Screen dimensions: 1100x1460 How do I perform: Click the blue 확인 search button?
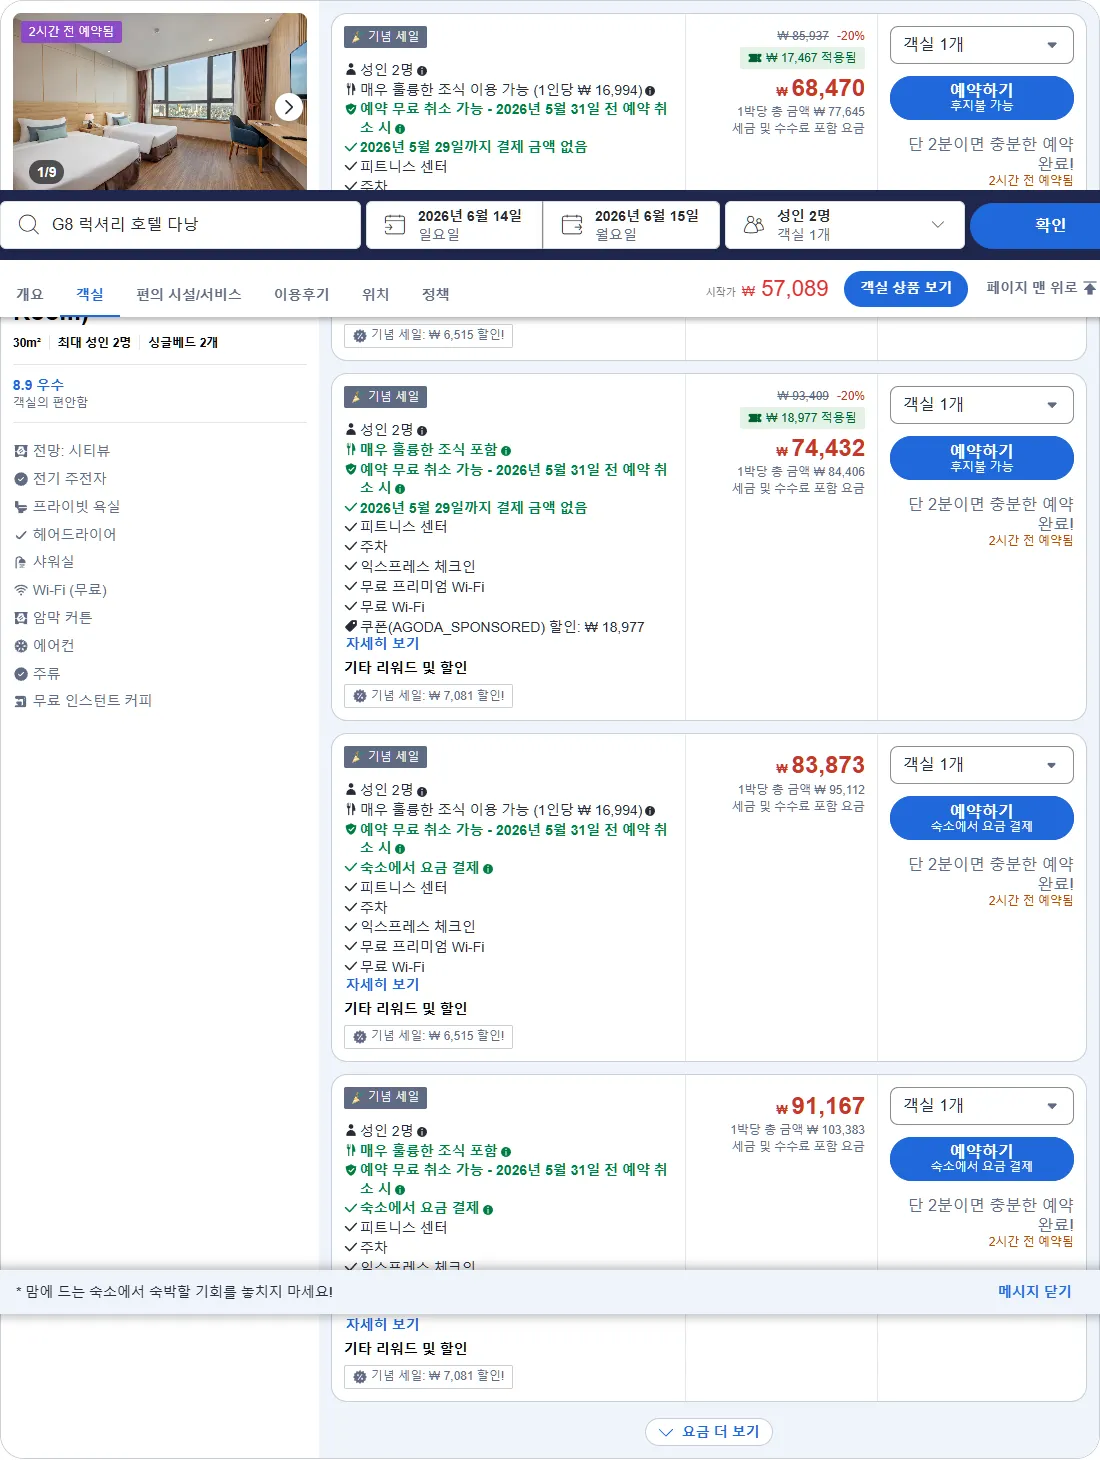click(x=1037, y=225)
